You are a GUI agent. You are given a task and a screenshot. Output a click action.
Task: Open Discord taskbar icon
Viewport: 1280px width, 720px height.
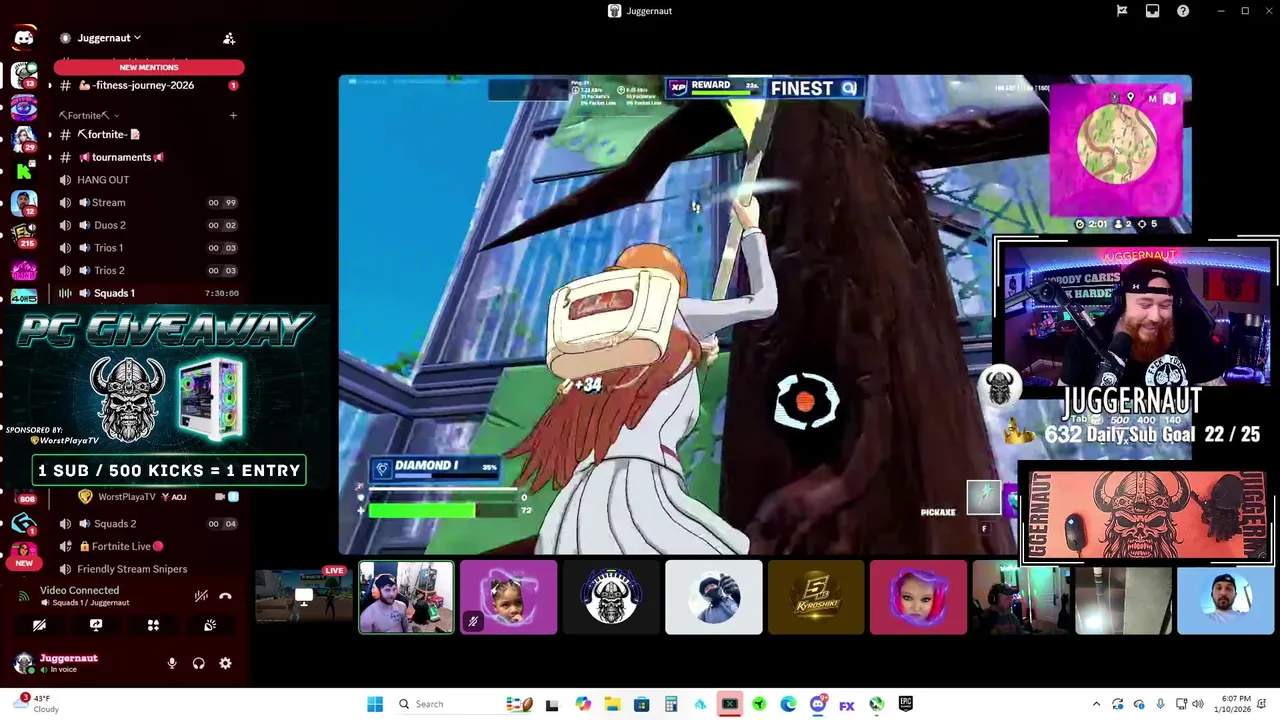(x=818, y=704)
